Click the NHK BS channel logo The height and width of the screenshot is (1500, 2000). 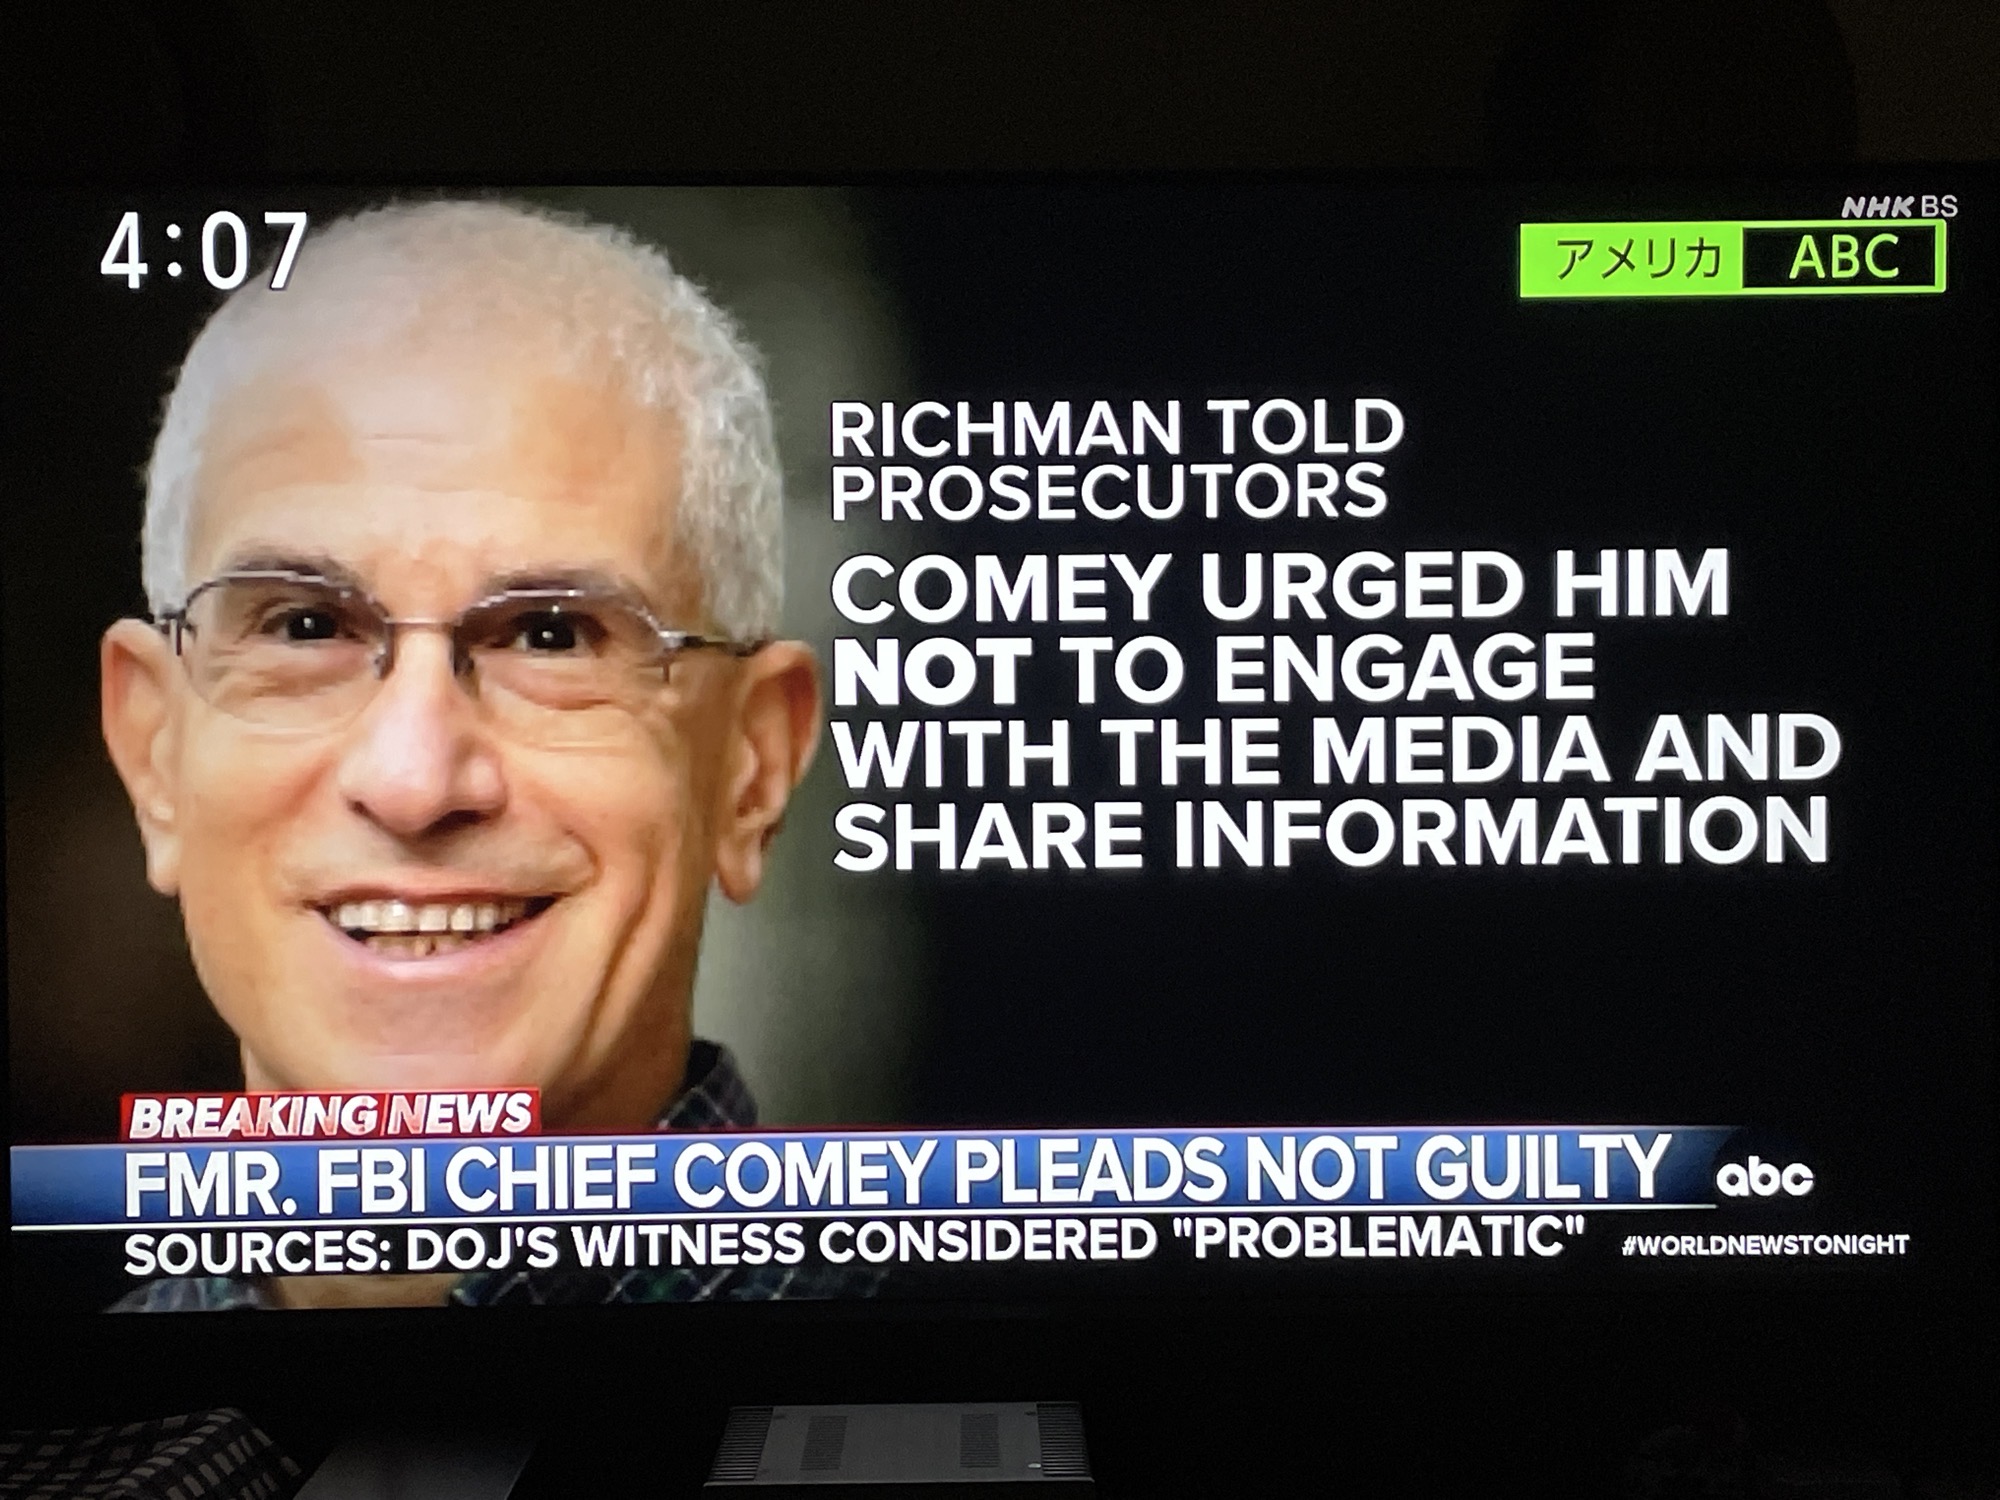[x=1899, y=207]
